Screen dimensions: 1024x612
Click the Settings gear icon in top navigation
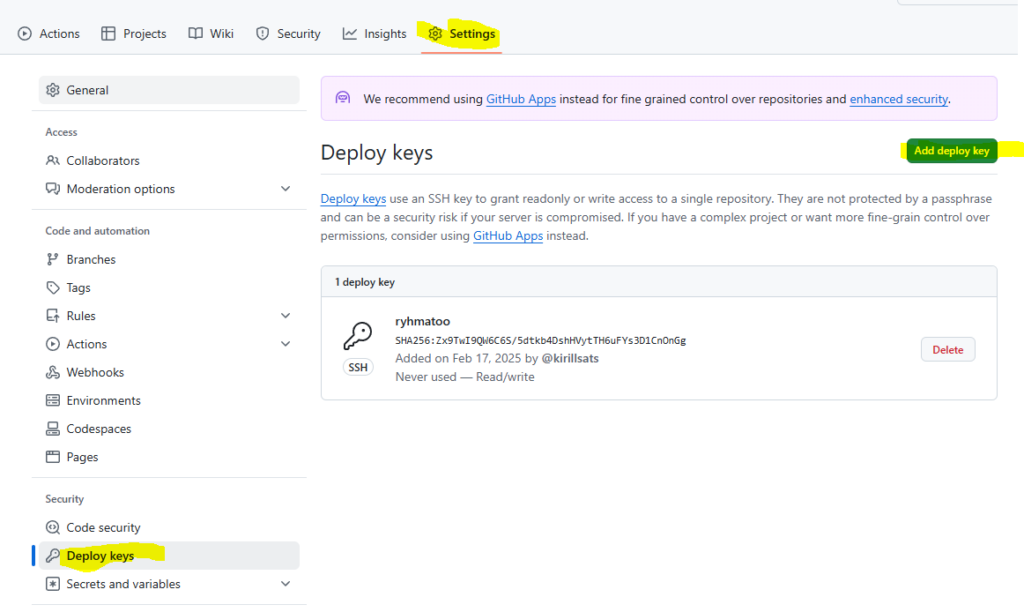435,33
